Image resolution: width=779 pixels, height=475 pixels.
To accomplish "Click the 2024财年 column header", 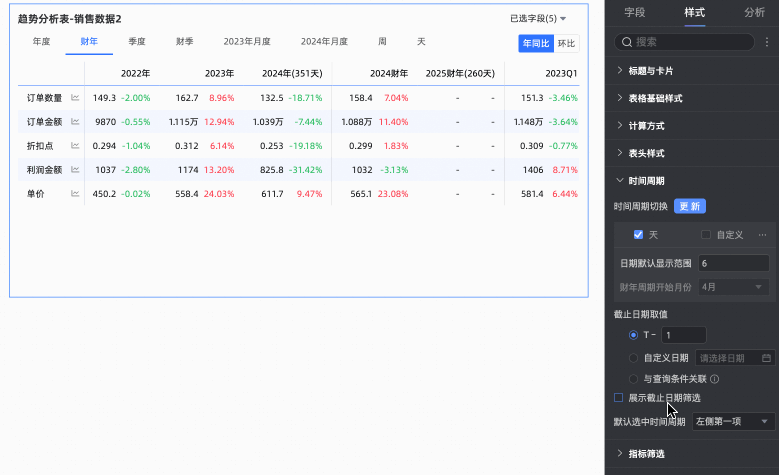I will point(389,74).
